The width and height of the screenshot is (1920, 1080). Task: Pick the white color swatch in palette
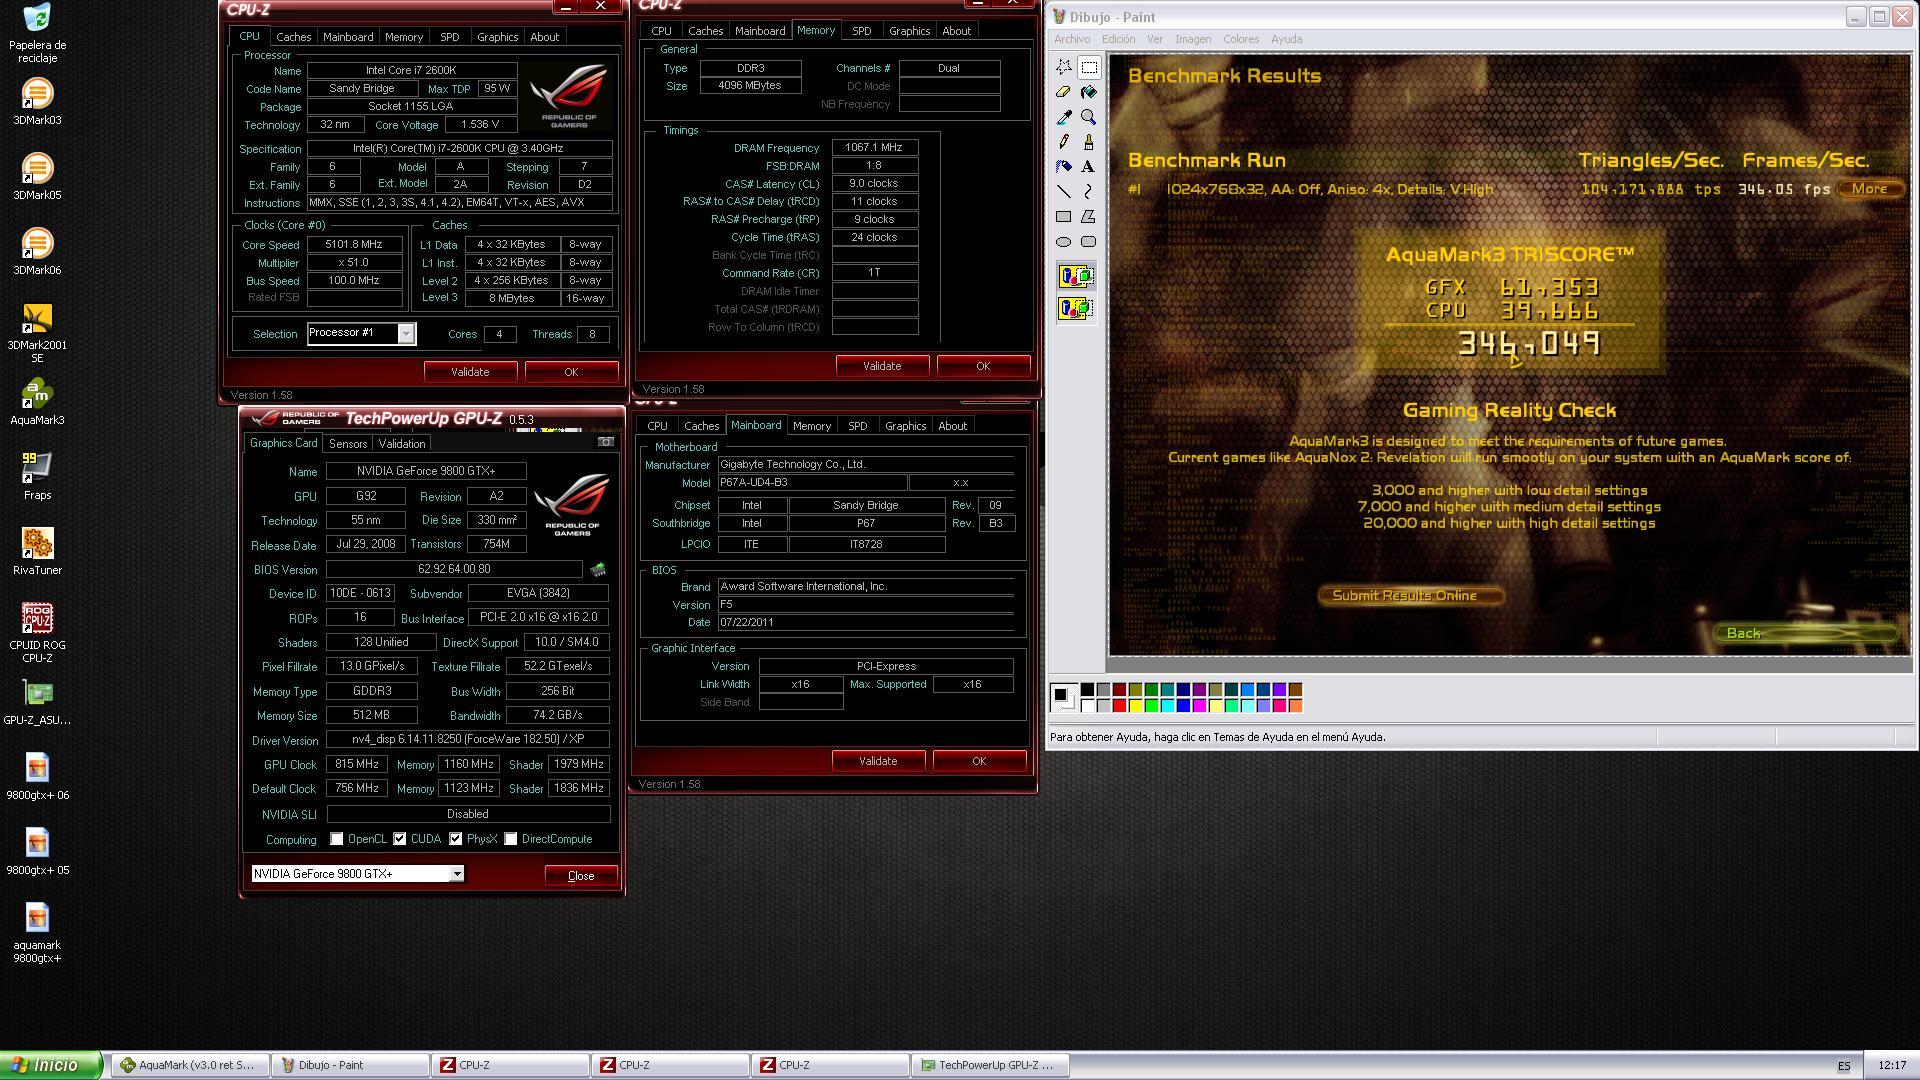[1088, 706]
